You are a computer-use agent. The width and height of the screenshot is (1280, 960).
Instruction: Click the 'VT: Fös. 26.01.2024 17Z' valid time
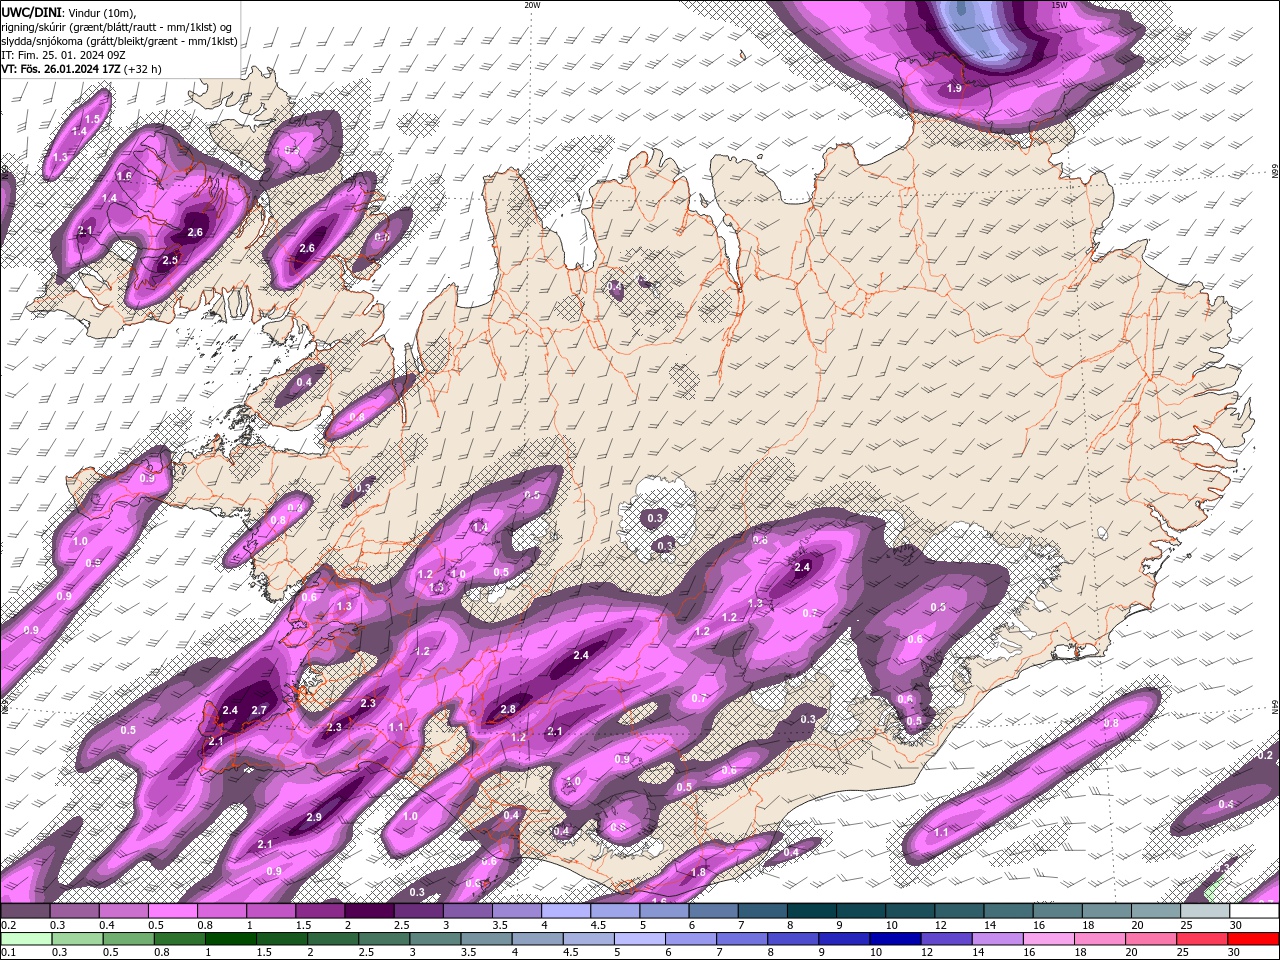click(x=59, y=69)
